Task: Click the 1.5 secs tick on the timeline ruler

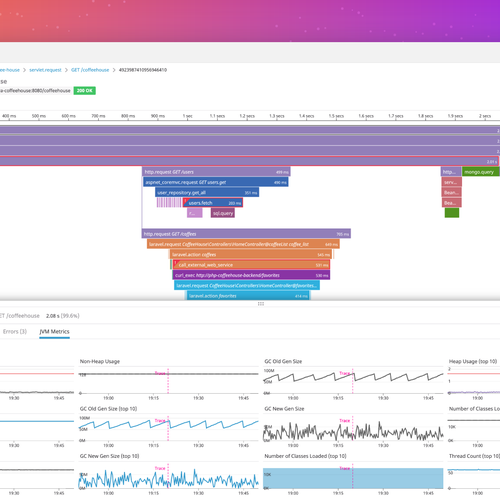Action: 336,116
